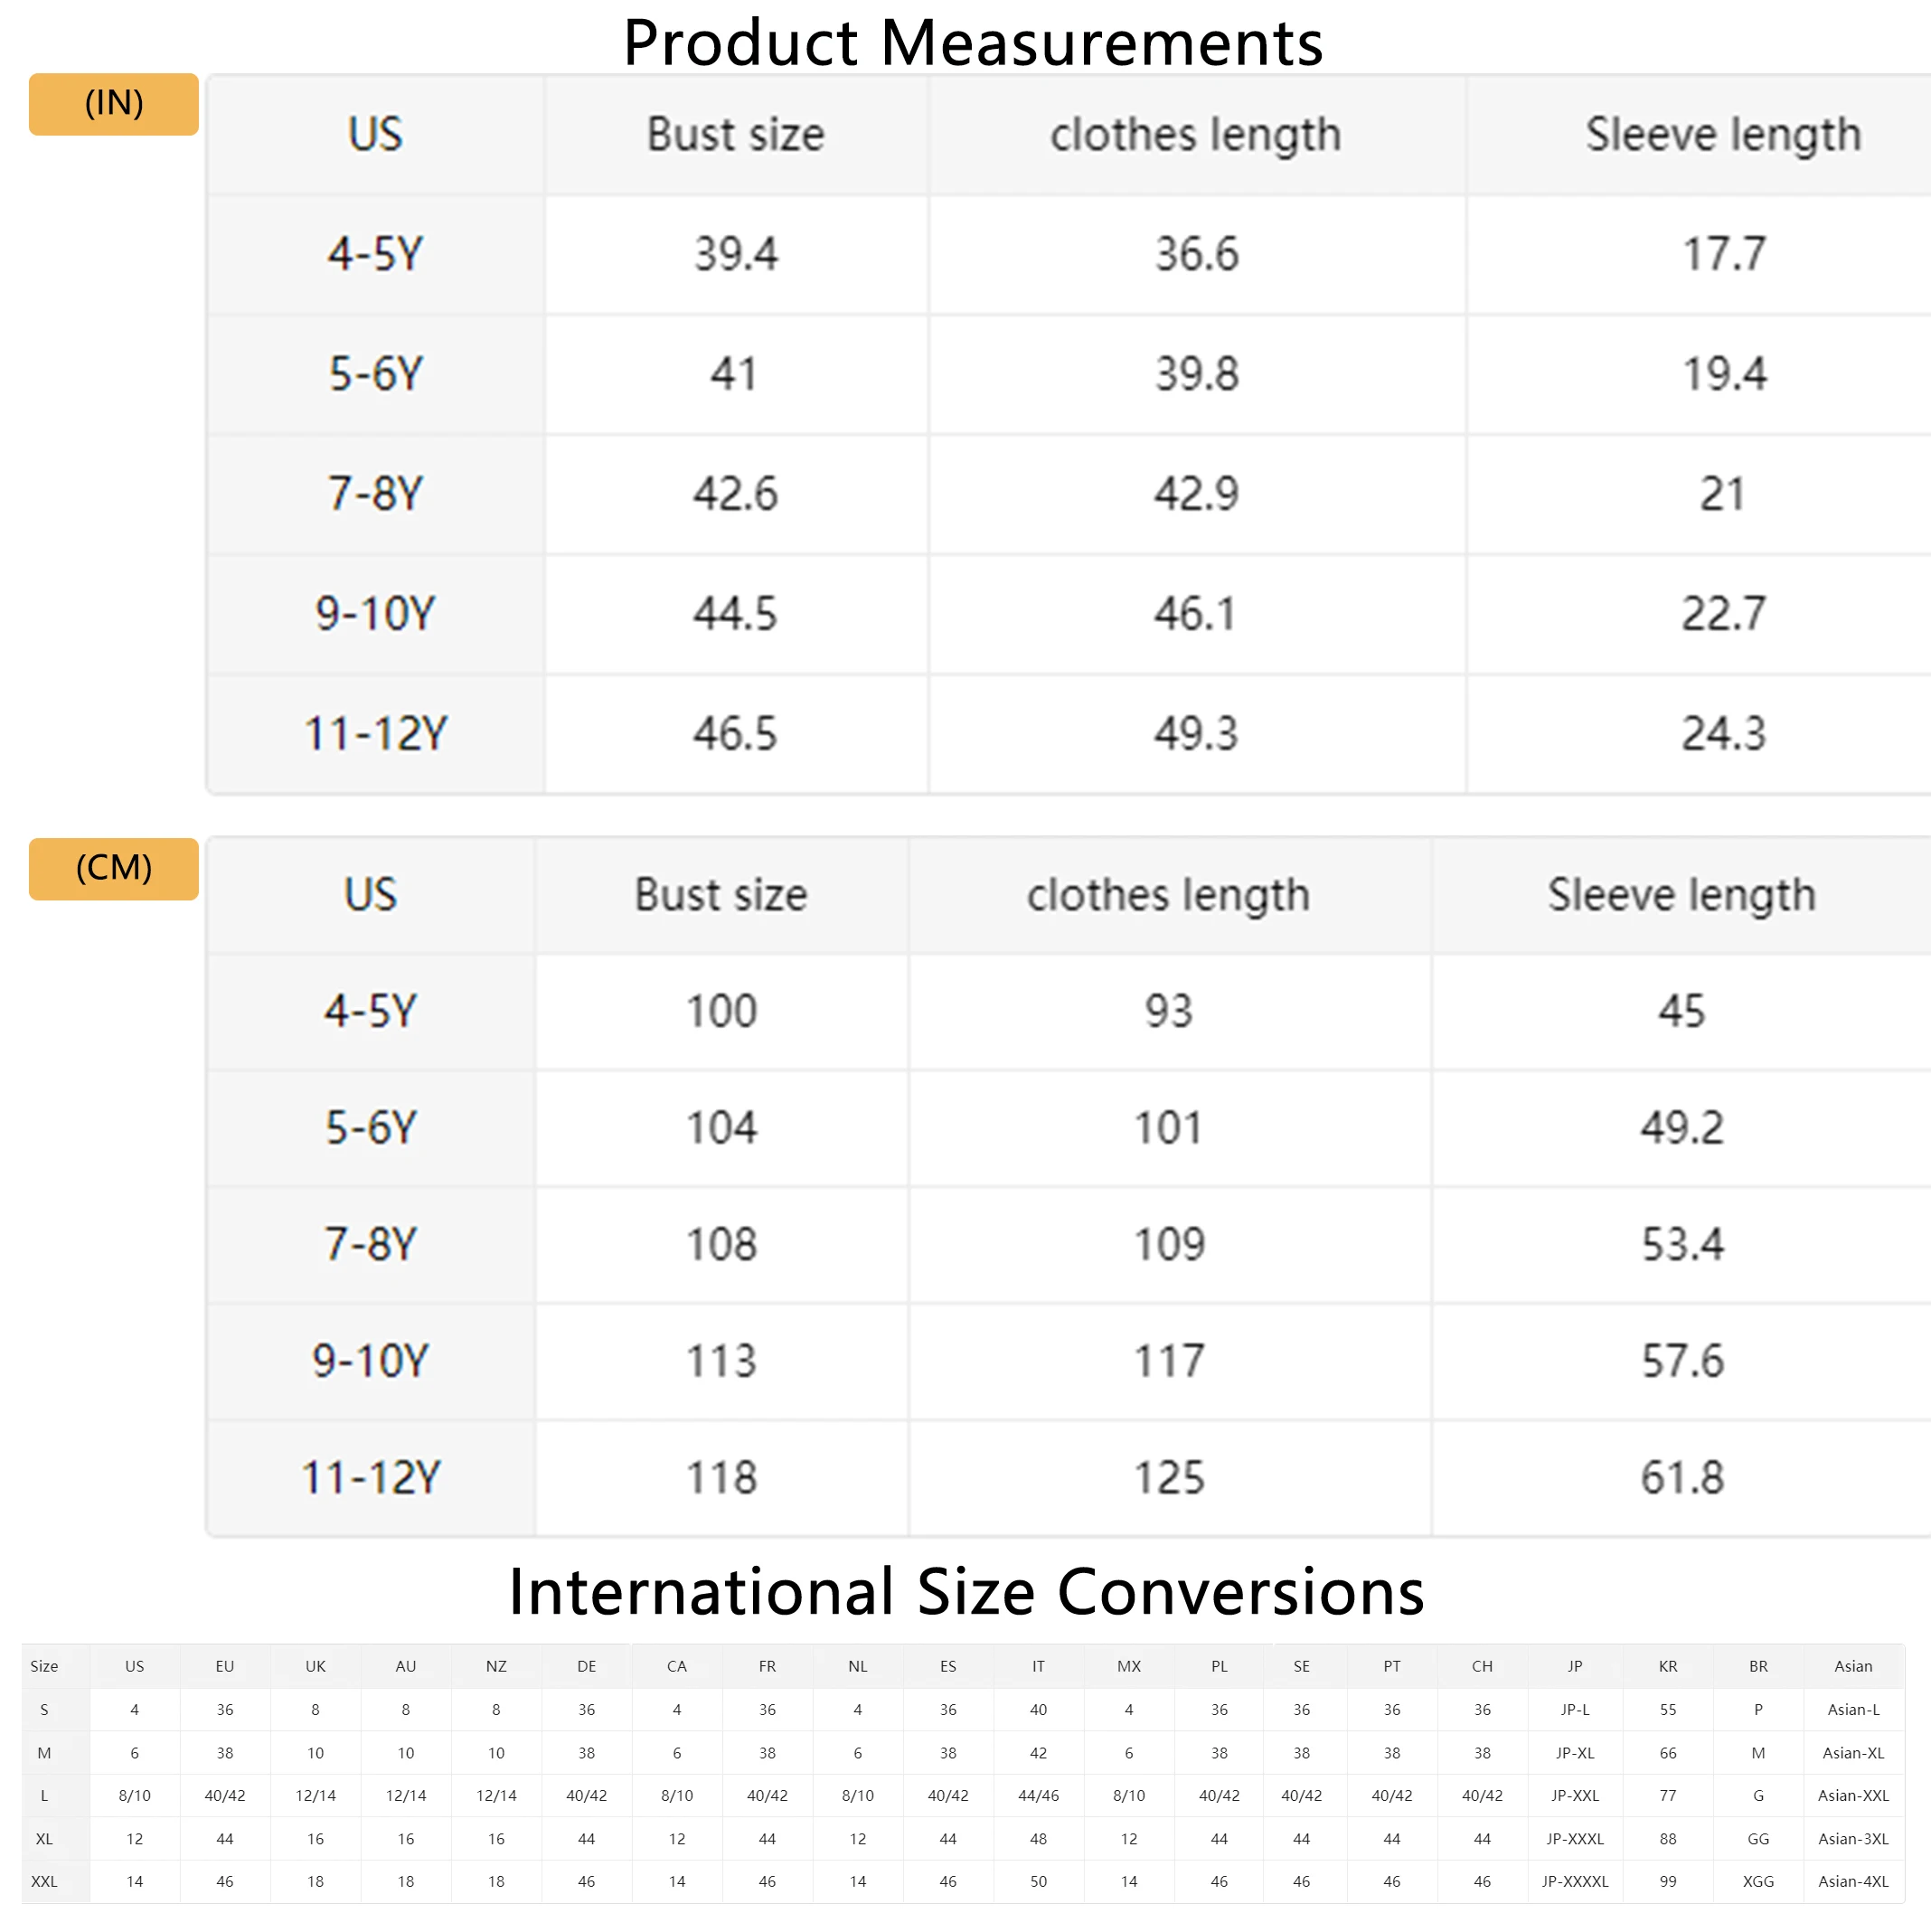Screen dimensions: 1931x1932
Task: Select the 125 clothes length value
Action: click(1169, 1477)
